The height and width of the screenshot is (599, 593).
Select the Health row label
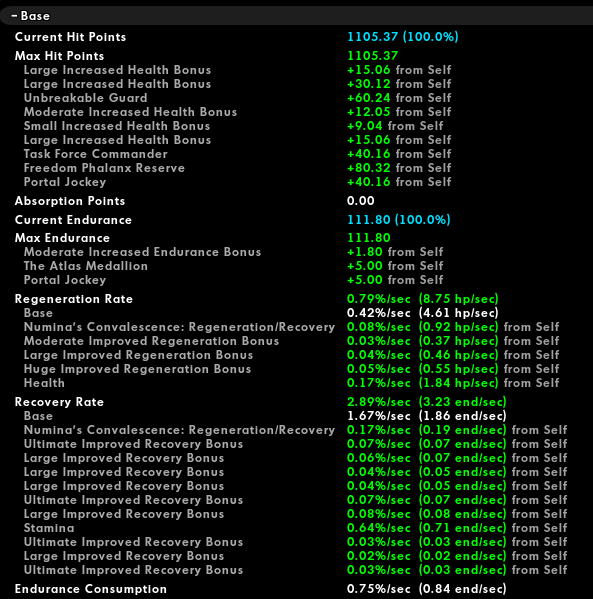point(44,383)
